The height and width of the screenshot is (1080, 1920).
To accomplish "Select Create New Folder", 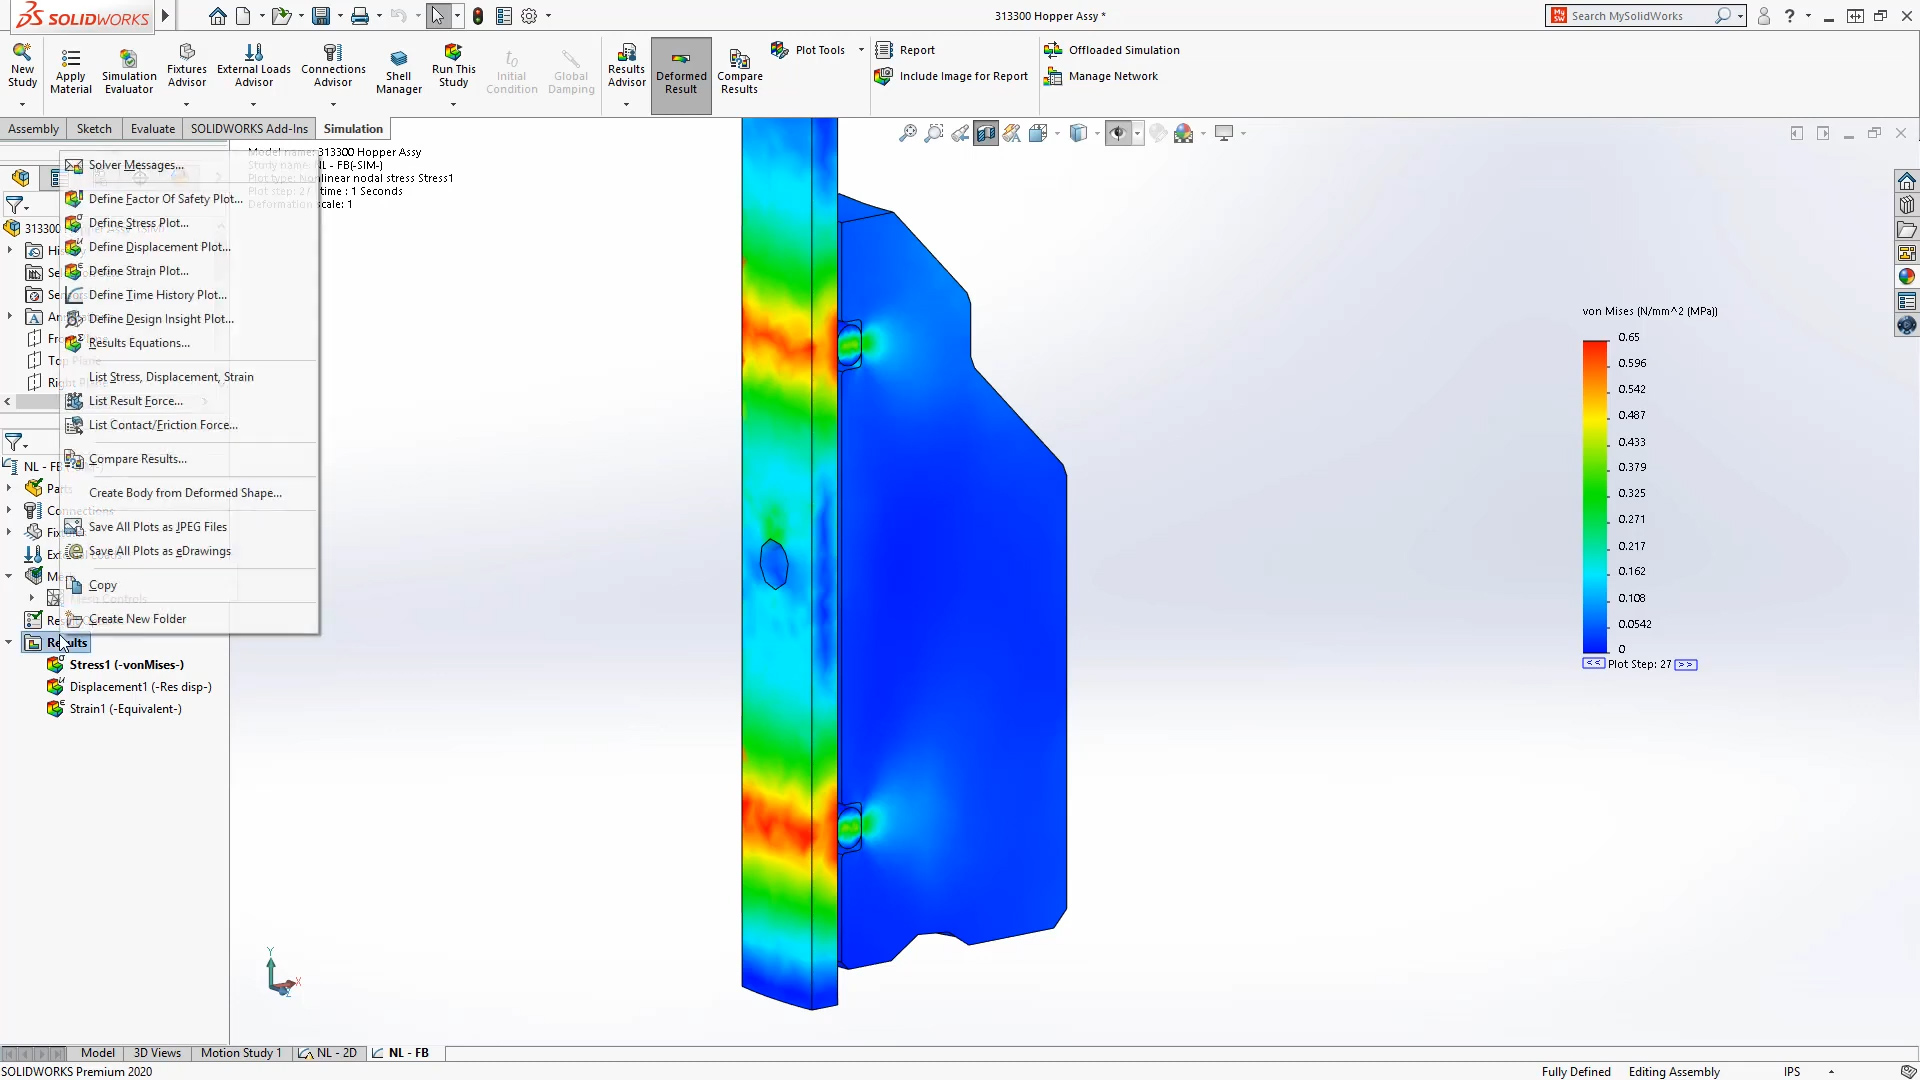I will pos(189,619).
